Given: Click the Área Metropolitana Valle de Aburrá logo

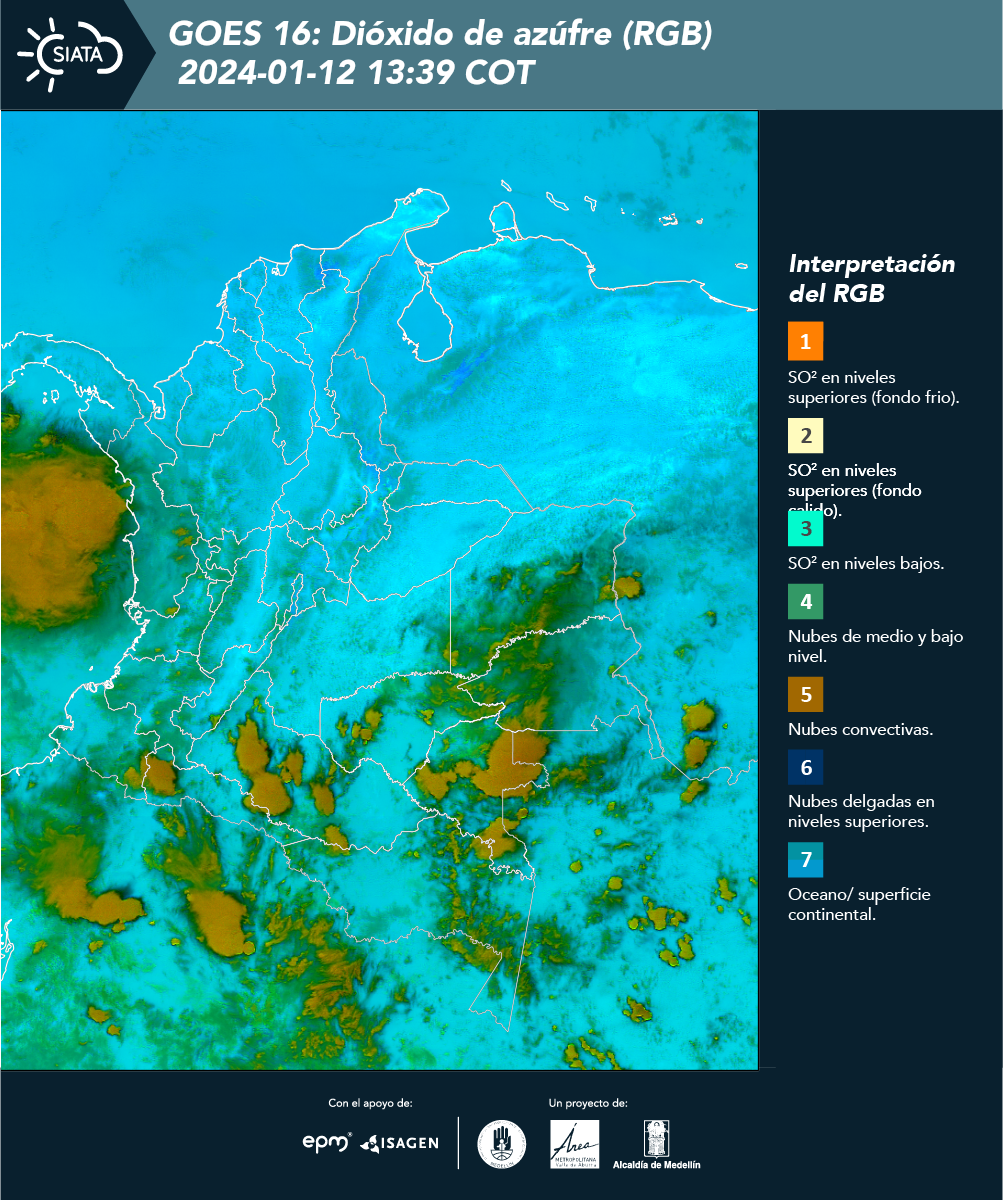Looking at the screenshot, I should tap(575, 1144).
